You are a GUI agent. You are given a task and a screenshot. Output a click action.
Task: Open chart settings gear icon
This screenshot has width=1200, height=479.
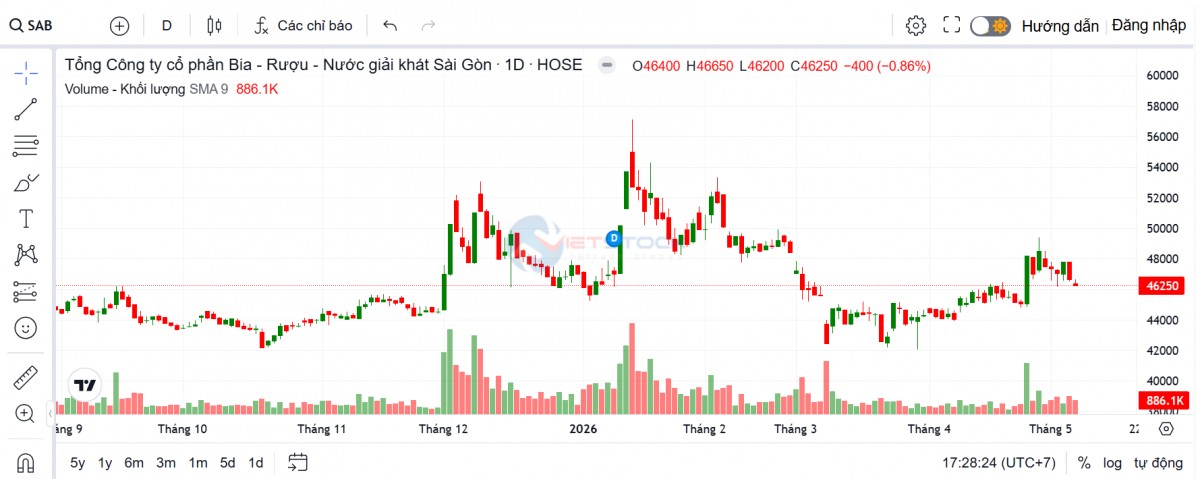tap(915, 25)
